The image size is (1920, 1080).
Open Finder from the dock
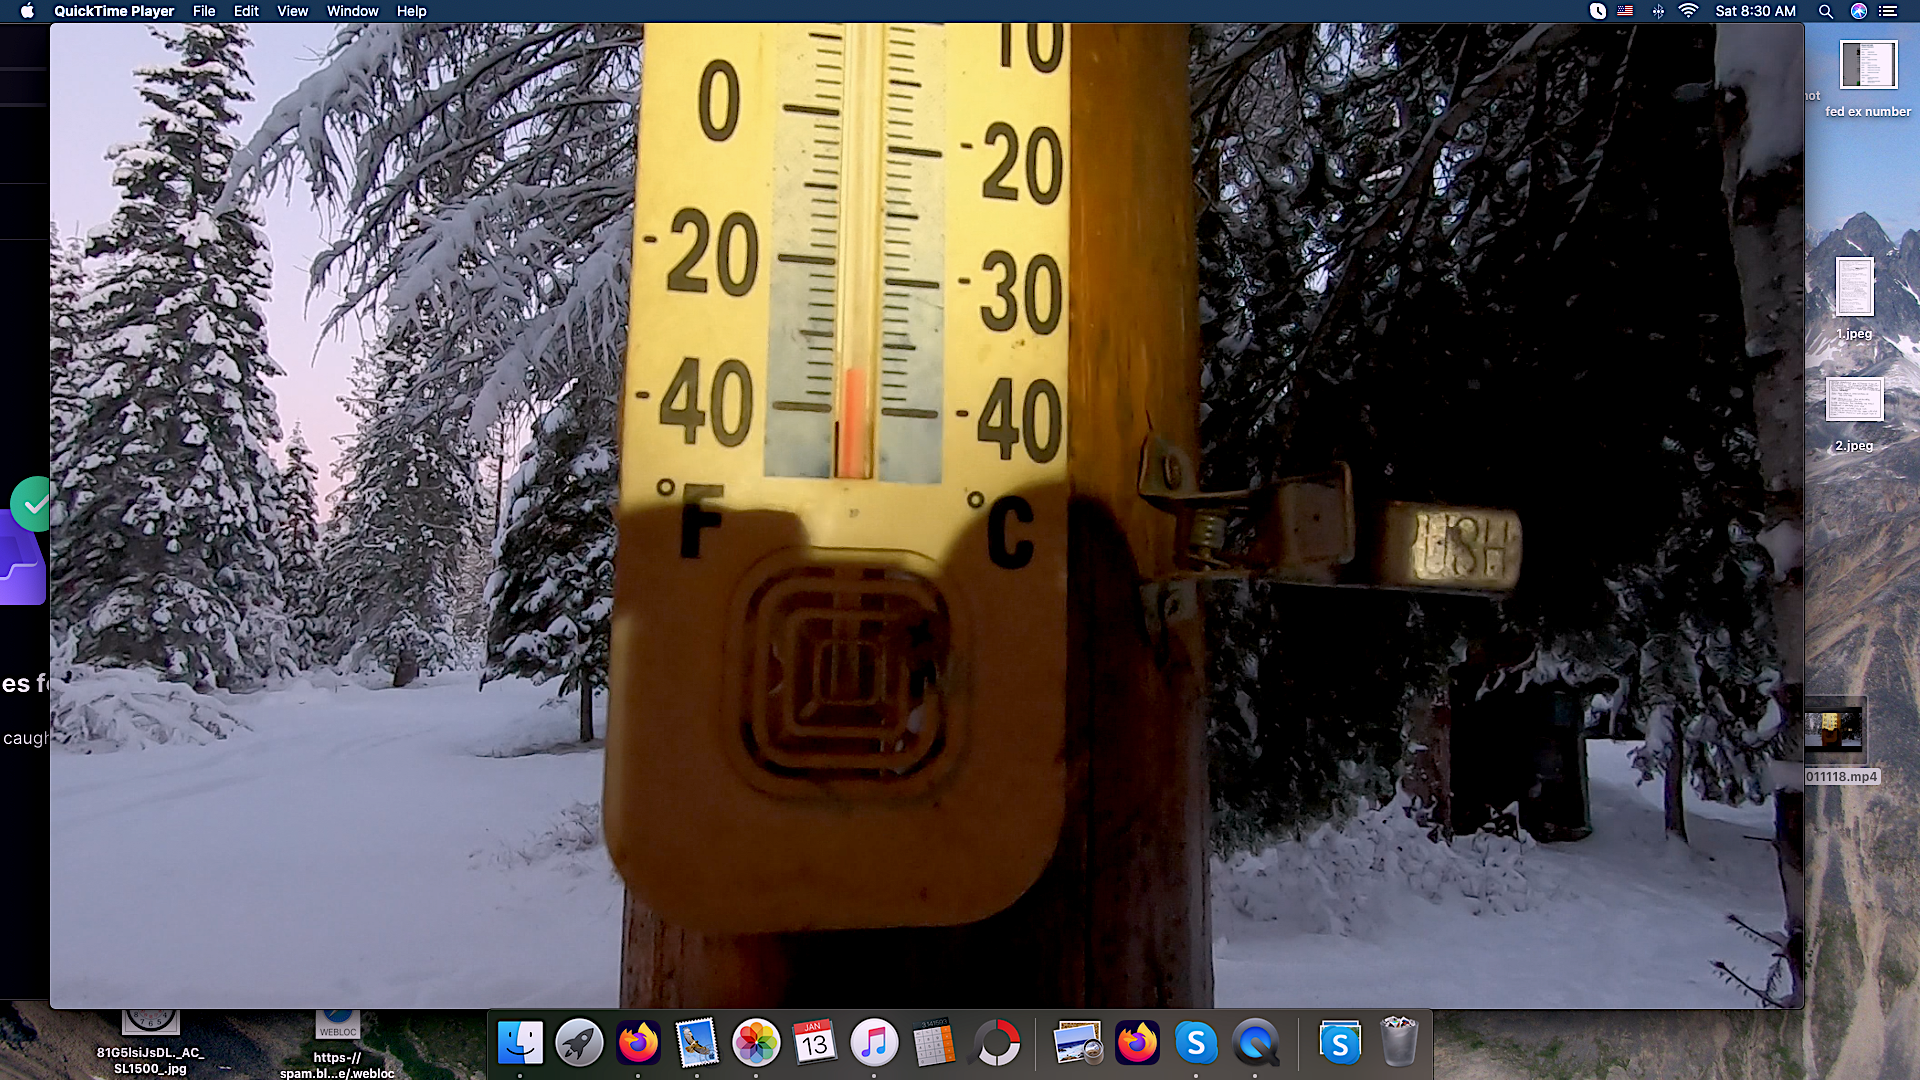(x=520, y=1043)
